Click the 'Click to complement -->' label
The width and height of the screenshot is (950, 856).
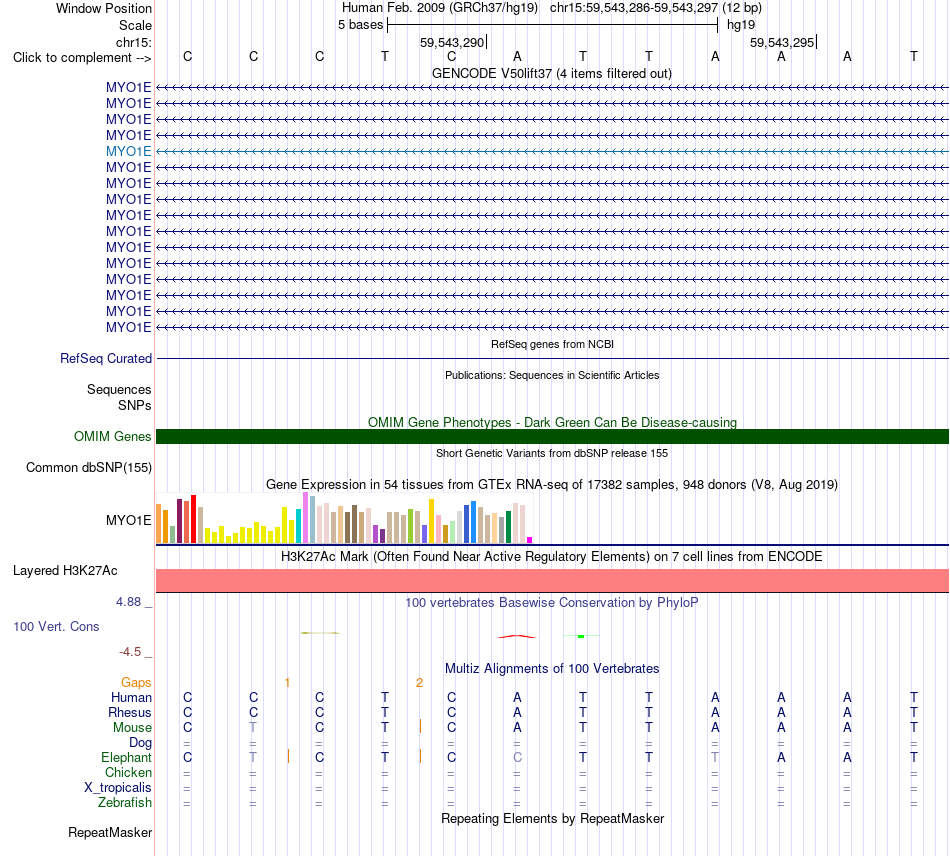[82, 58]
